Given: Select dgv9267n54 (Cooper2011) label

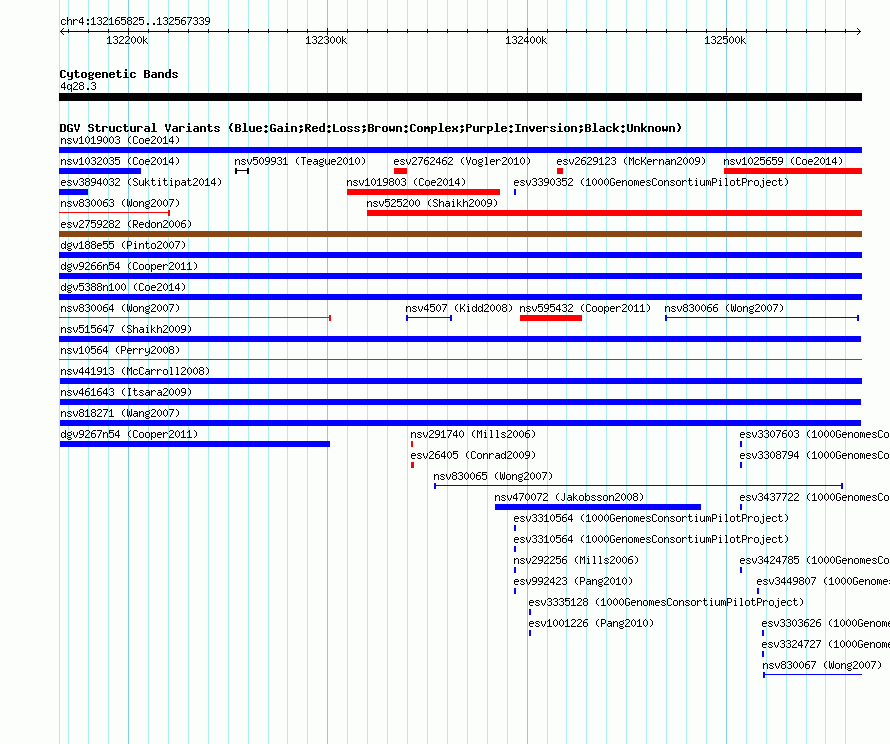Looking at the screenshot, I should pos(129,434).
